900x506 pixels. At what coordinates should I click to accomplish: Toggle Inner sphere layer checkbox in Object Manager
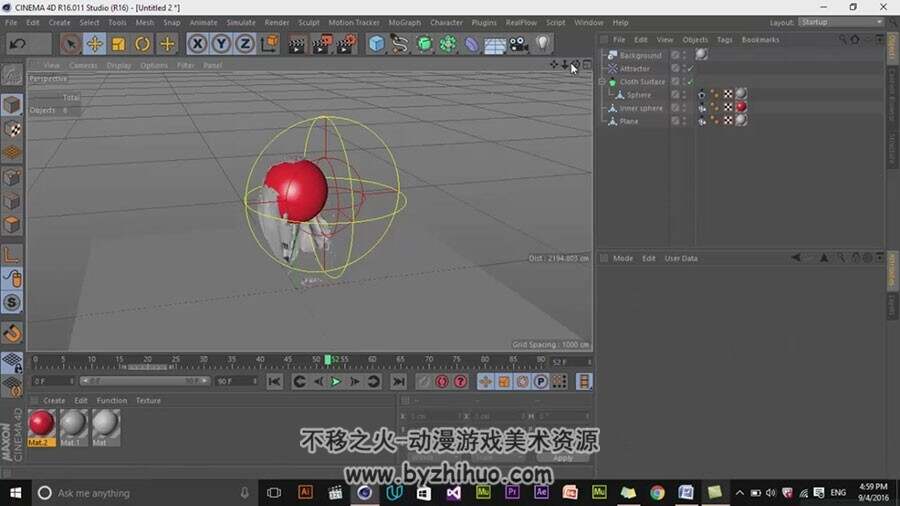[675, 108]
